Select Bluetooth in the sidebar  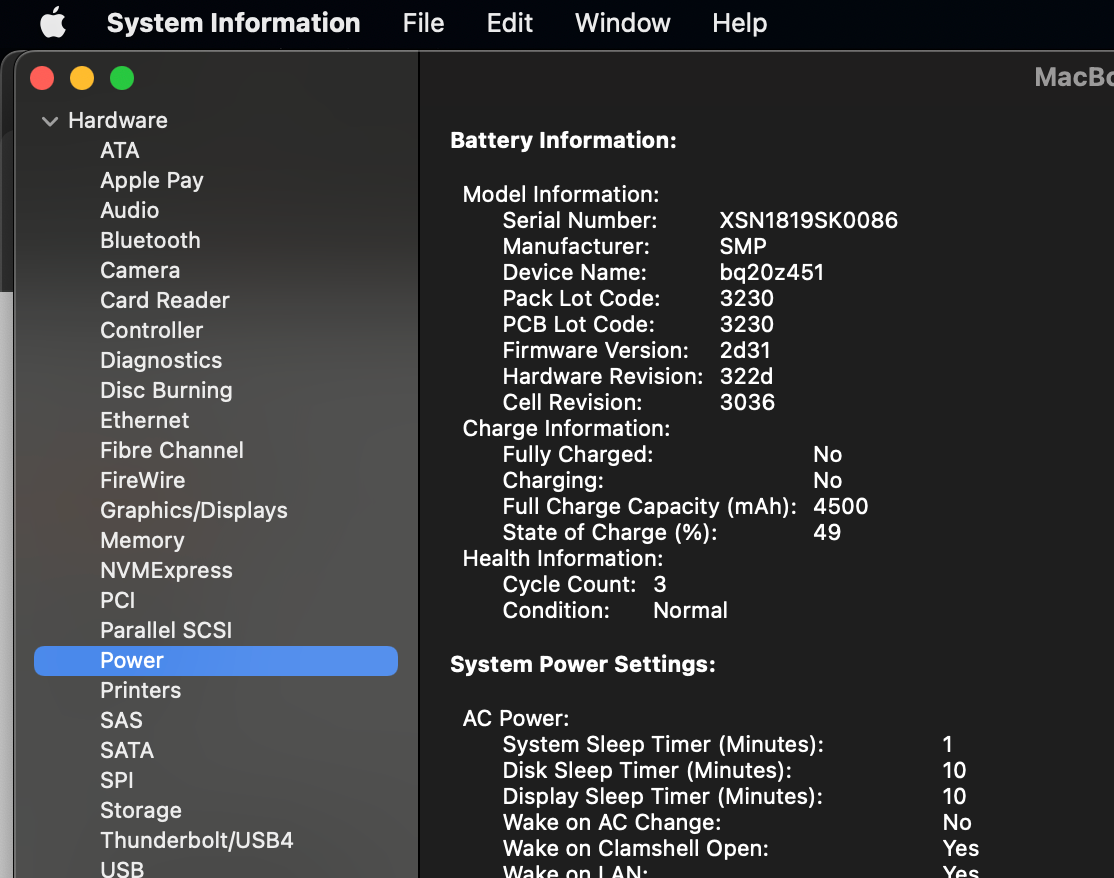(x=150, y=240)
